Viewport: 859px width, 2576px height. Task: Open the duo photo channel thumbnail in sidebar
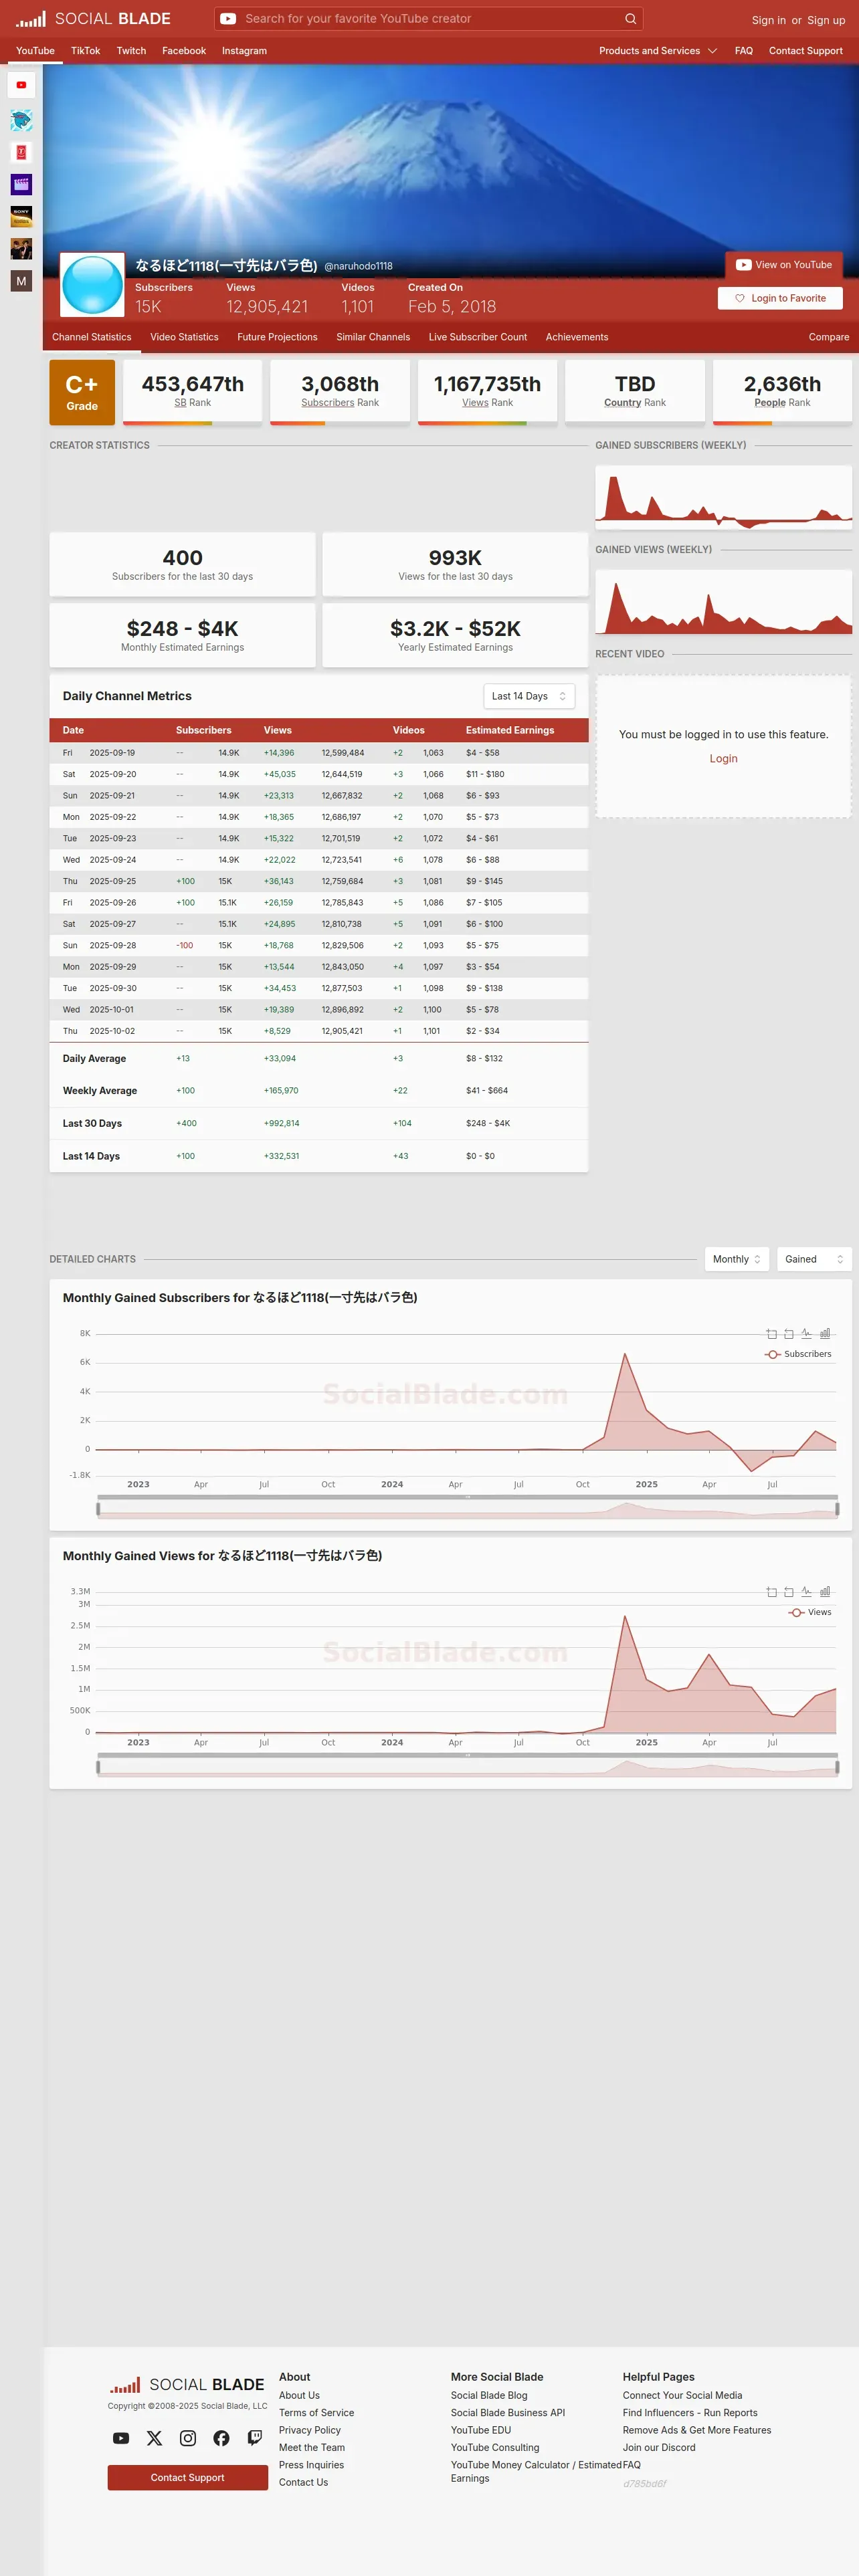[21, 248]
